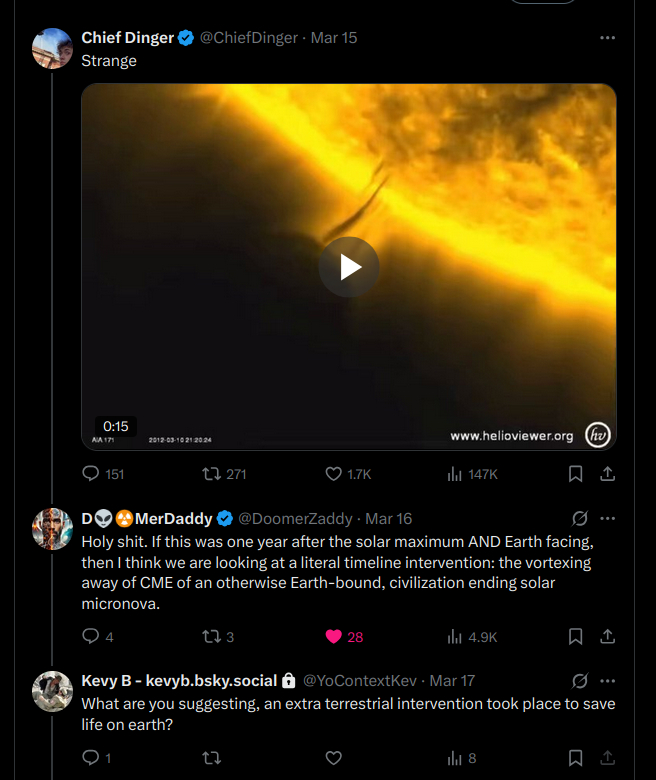
Task: Repost Chief Dinger's Strange tweet
Action: click(x=212, y=474)
